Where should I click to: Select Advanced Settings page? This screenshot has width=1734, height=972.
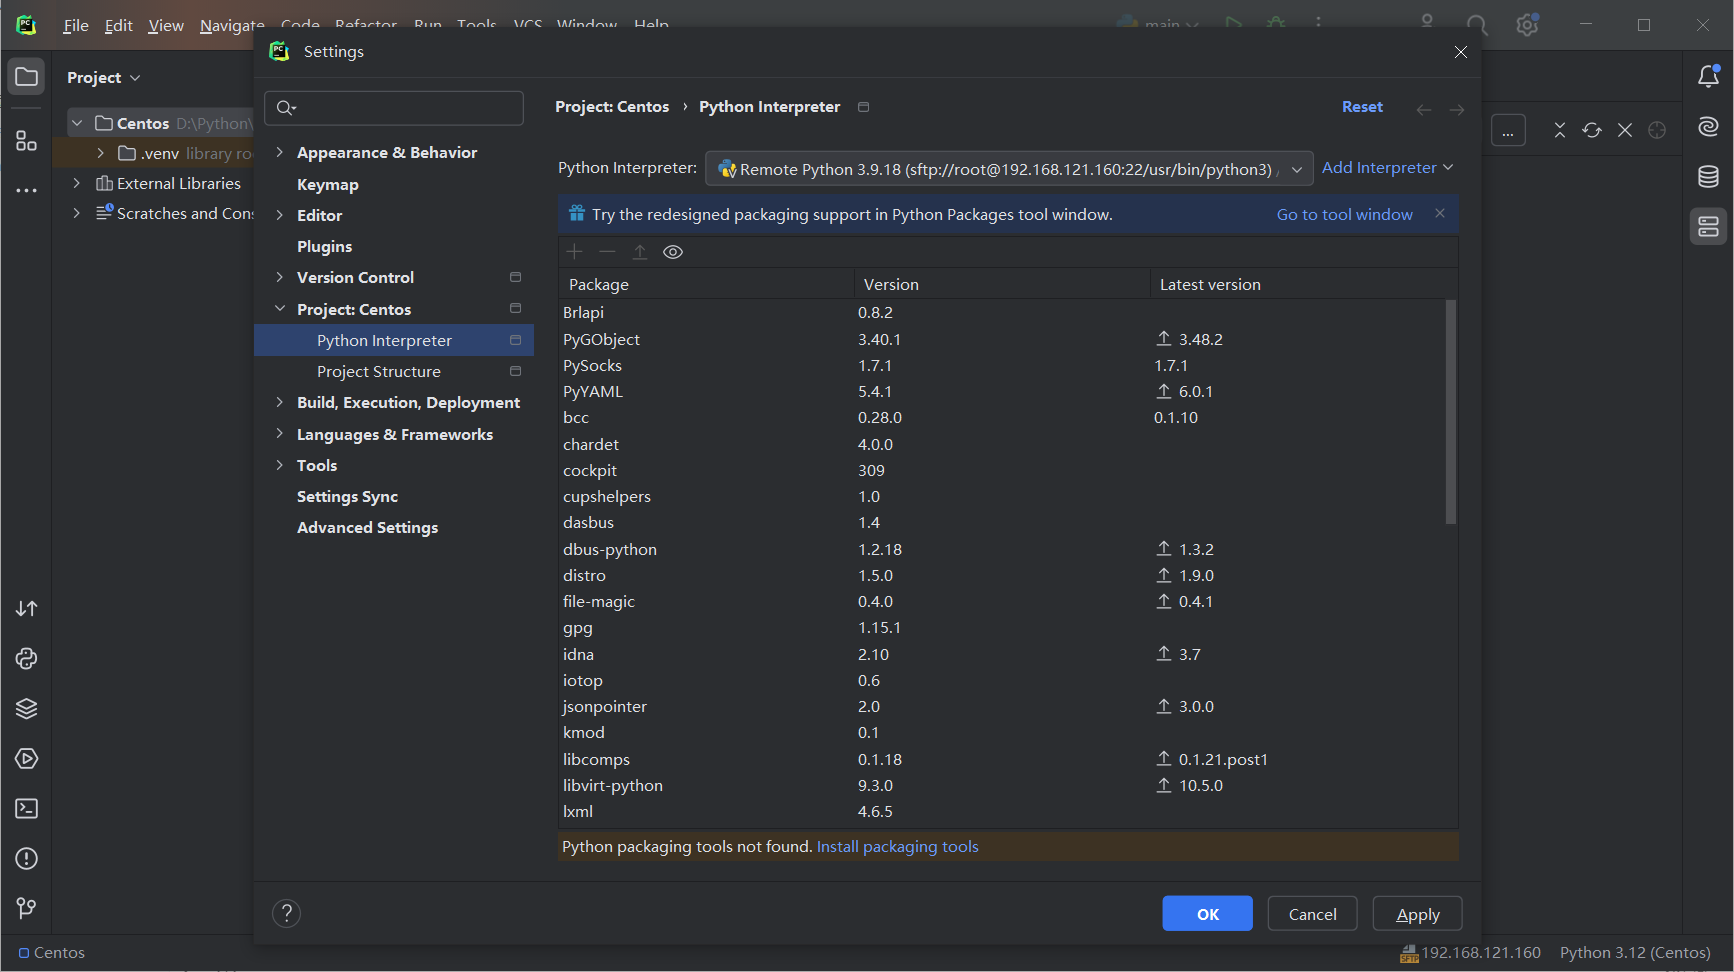click(x=367, y=527)
